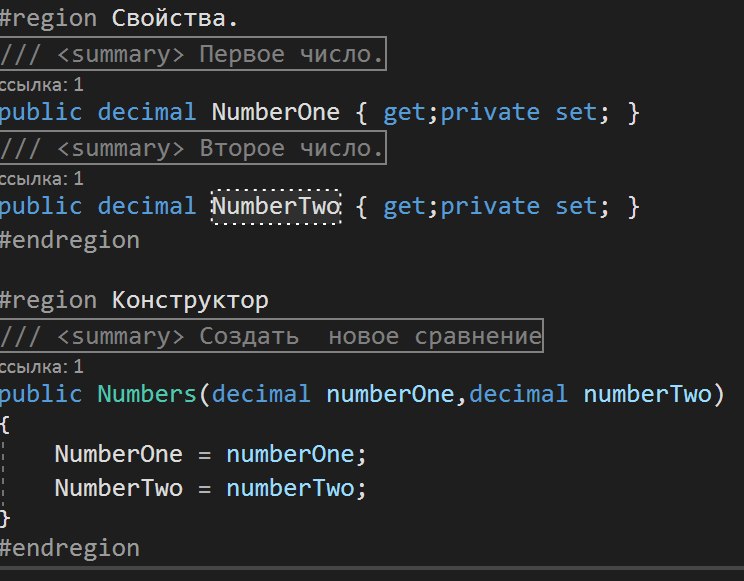Click the last '#endregion' at the bottom
Image resolution: width=744 pixels, height=581 pixels.
(x=70, y=548)
